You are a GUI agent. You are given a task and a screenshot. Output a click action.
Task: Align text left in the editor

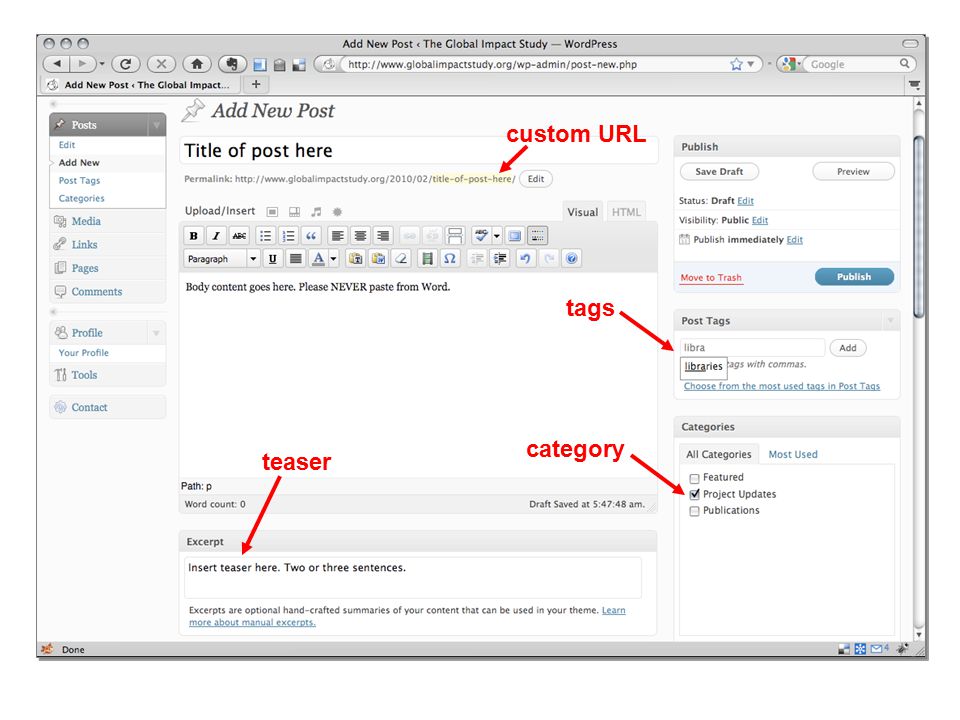[x=337, y=236]
